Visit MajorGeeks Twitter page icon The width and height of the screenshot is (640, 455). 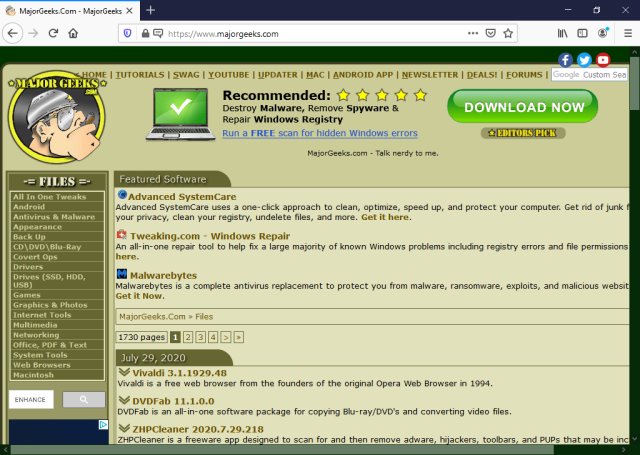(584, 60)
